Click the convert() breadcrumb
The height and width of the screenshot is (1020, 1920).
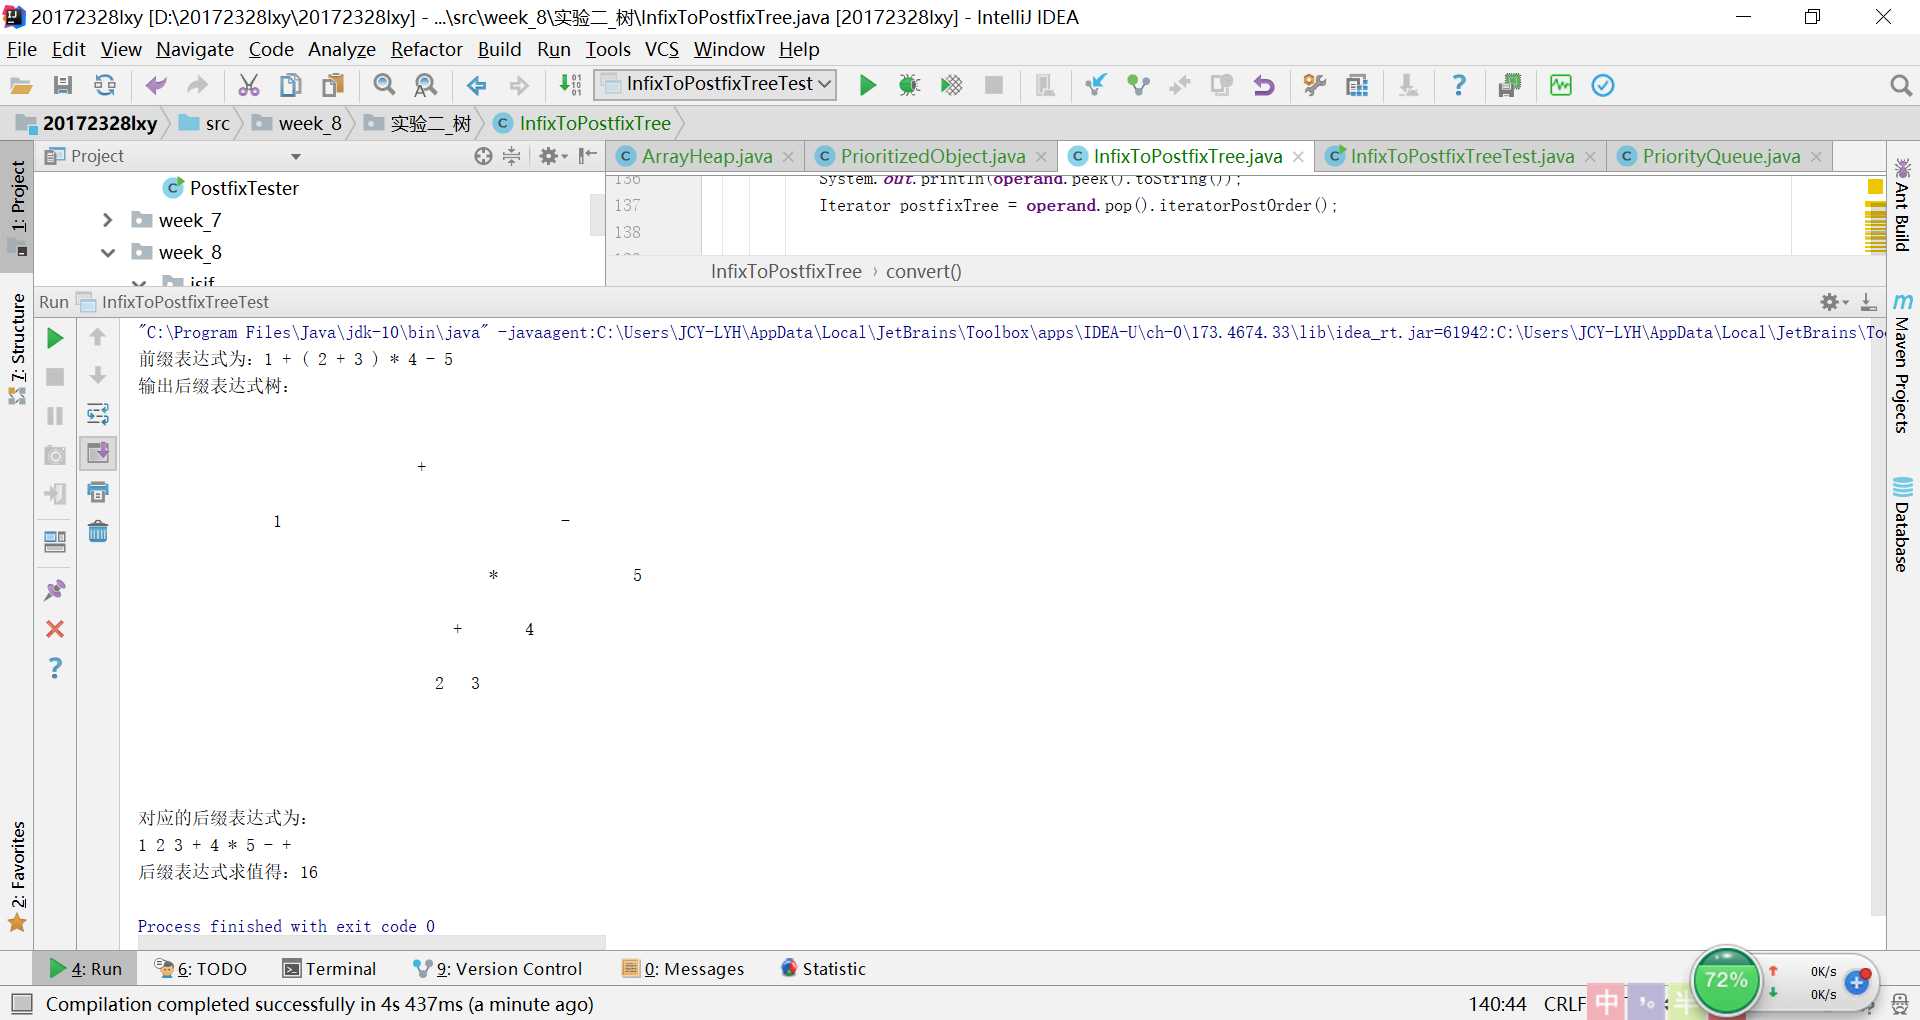(x=923, y=271)
